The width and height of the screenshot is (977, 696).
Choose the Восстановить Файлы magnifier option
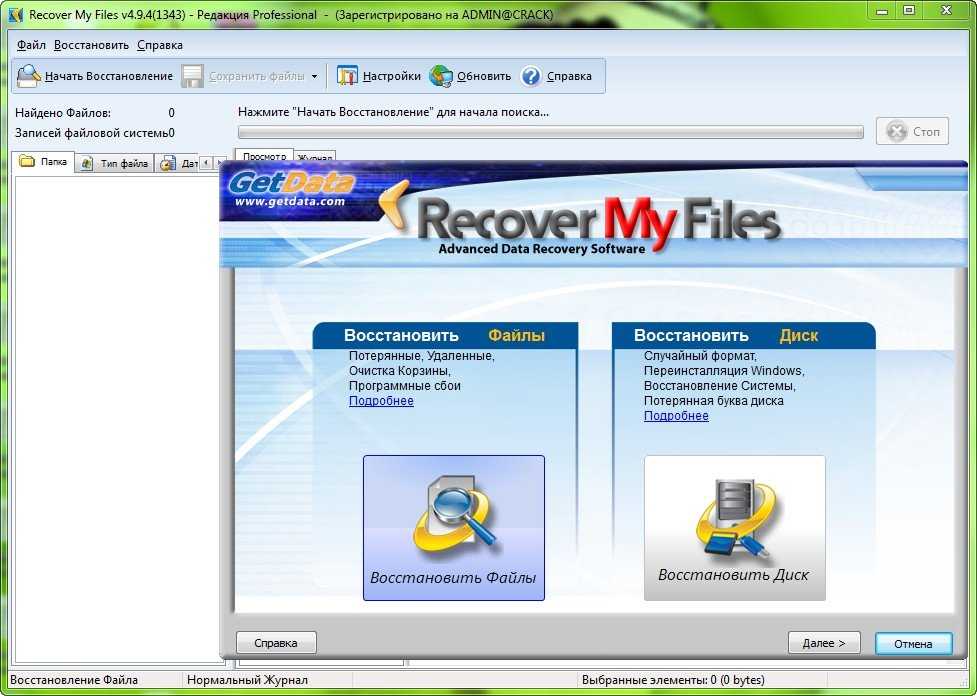tap(454, 528)
